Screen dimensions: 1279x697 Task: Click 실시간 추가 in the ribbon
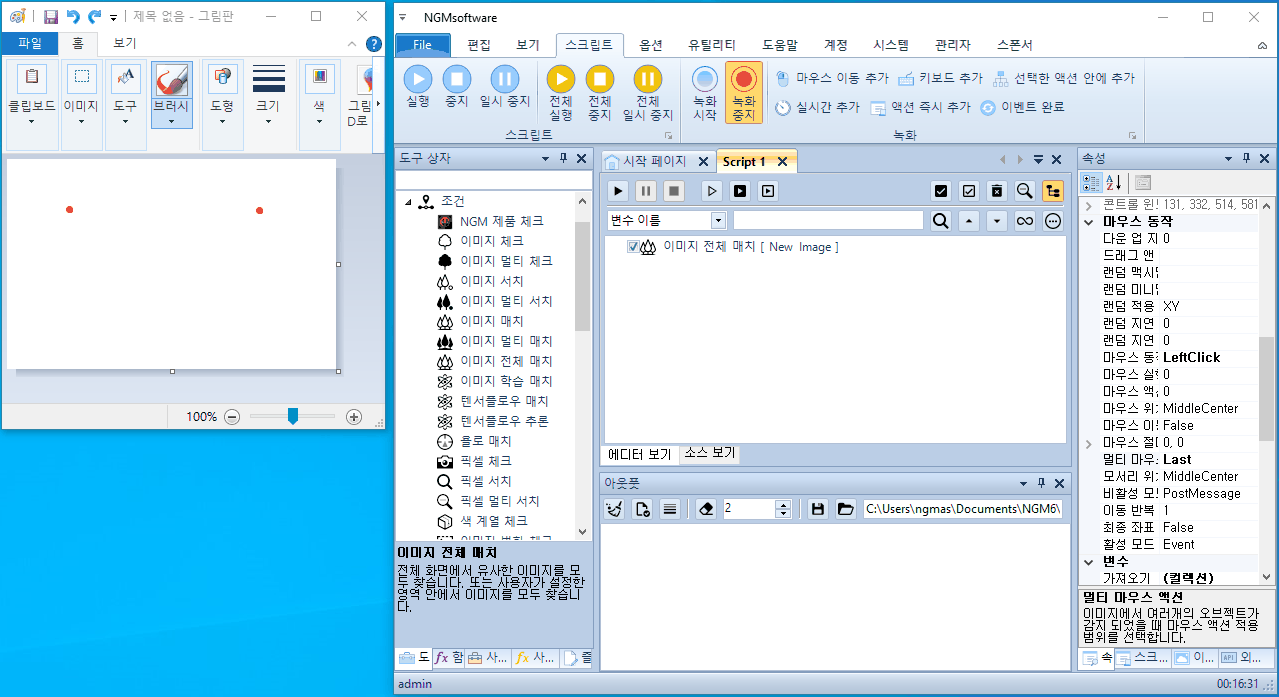pos(818,107)
